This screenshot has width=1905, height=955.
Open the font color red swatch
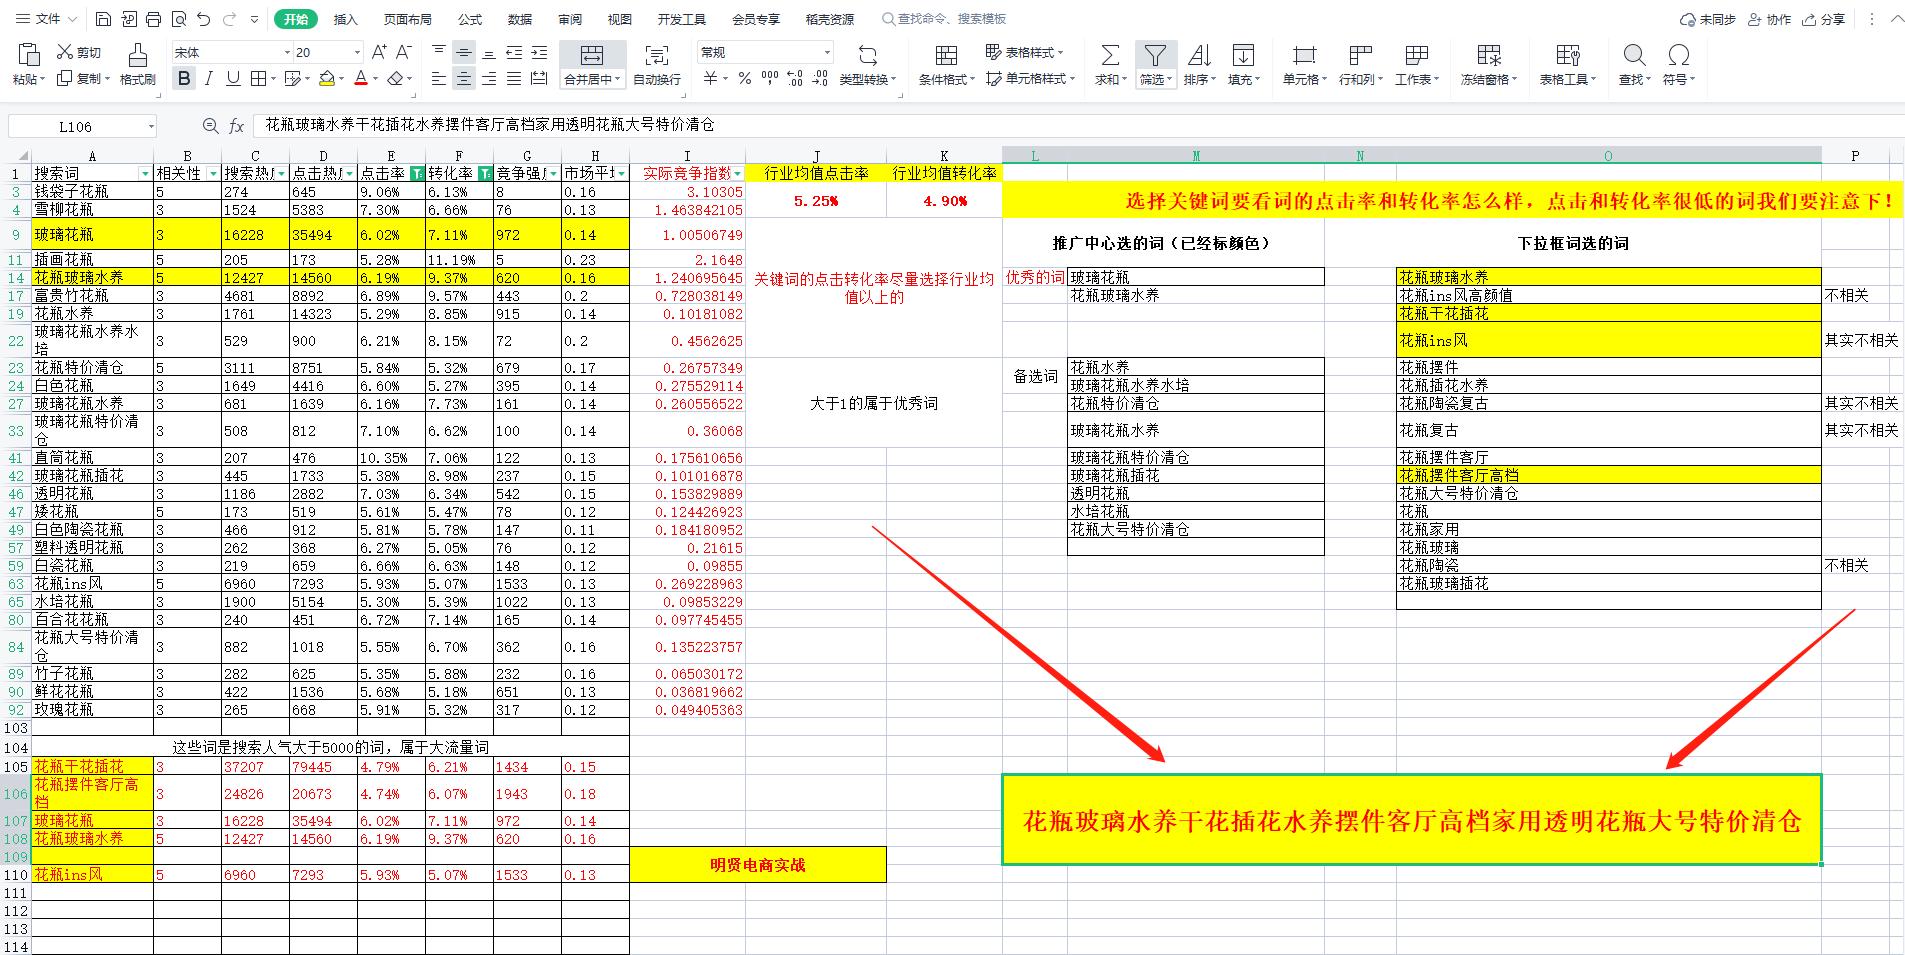click(x=360, y=79)
